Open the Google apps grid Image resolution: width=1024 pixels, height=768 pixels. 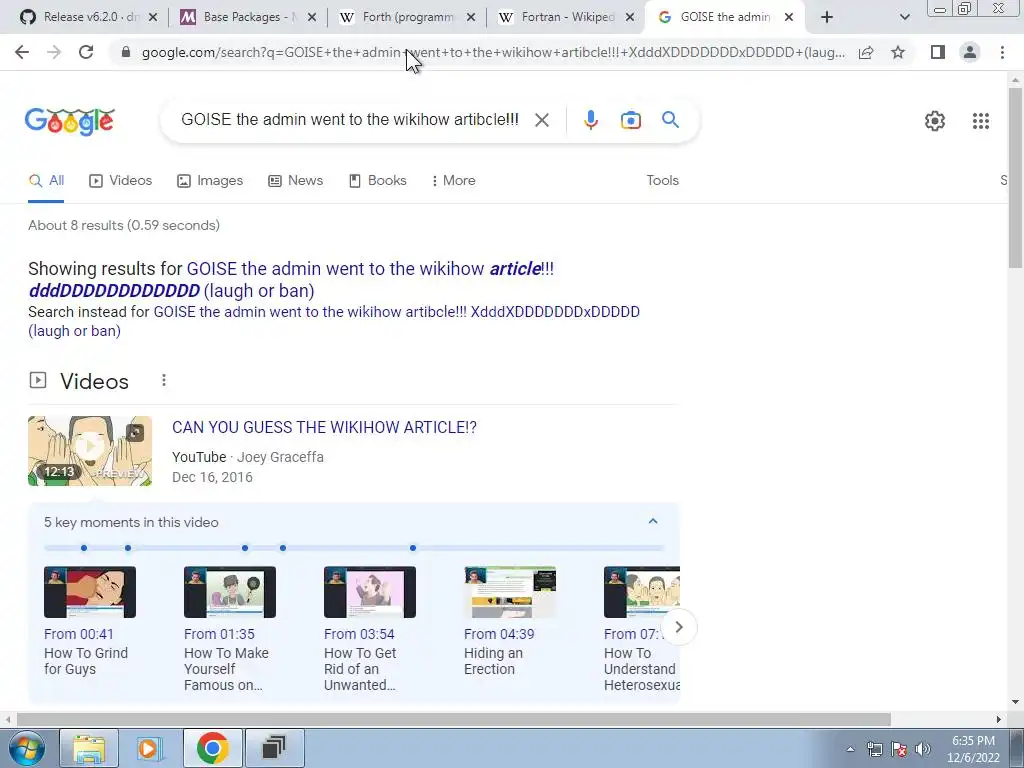coord(980,121)
